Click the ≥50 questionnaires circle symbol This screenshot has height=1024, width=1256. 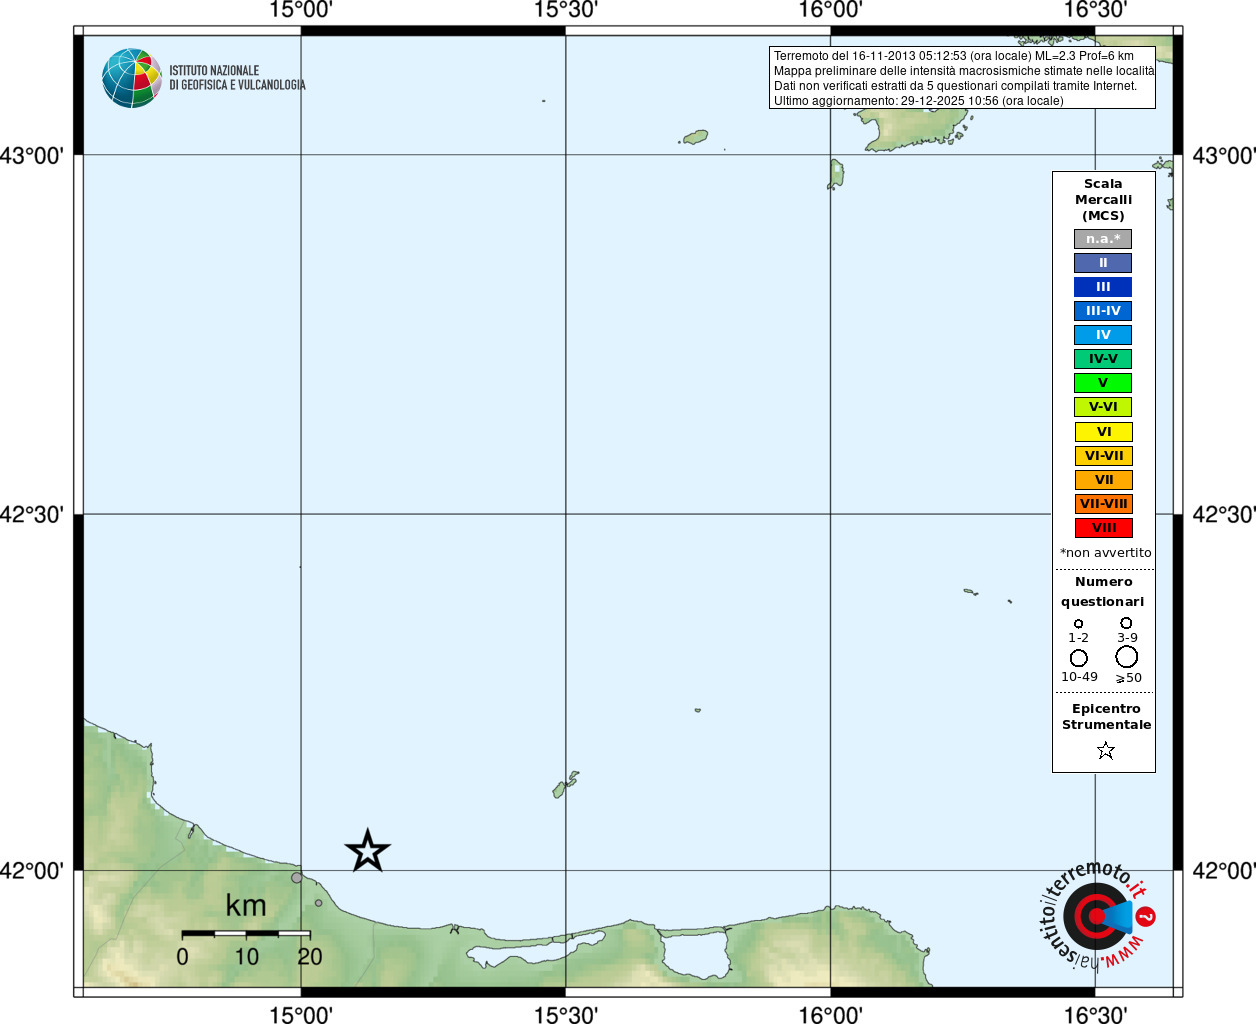(1126, 657)
